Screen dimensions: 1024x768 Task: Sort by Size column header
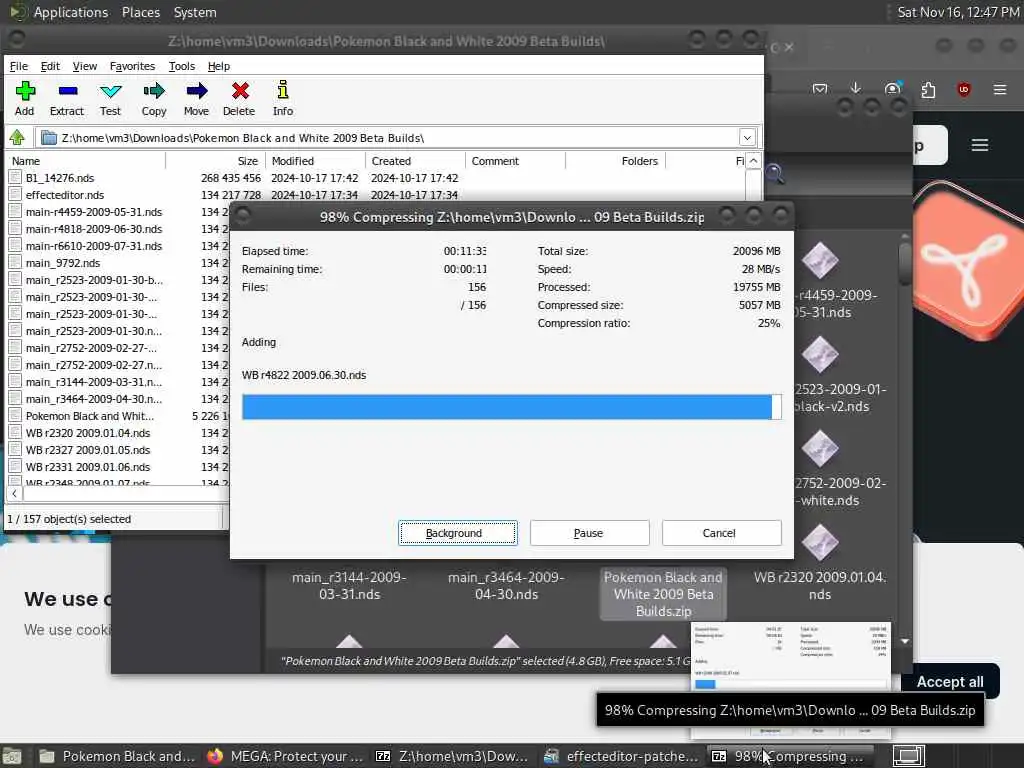(216, 161)
